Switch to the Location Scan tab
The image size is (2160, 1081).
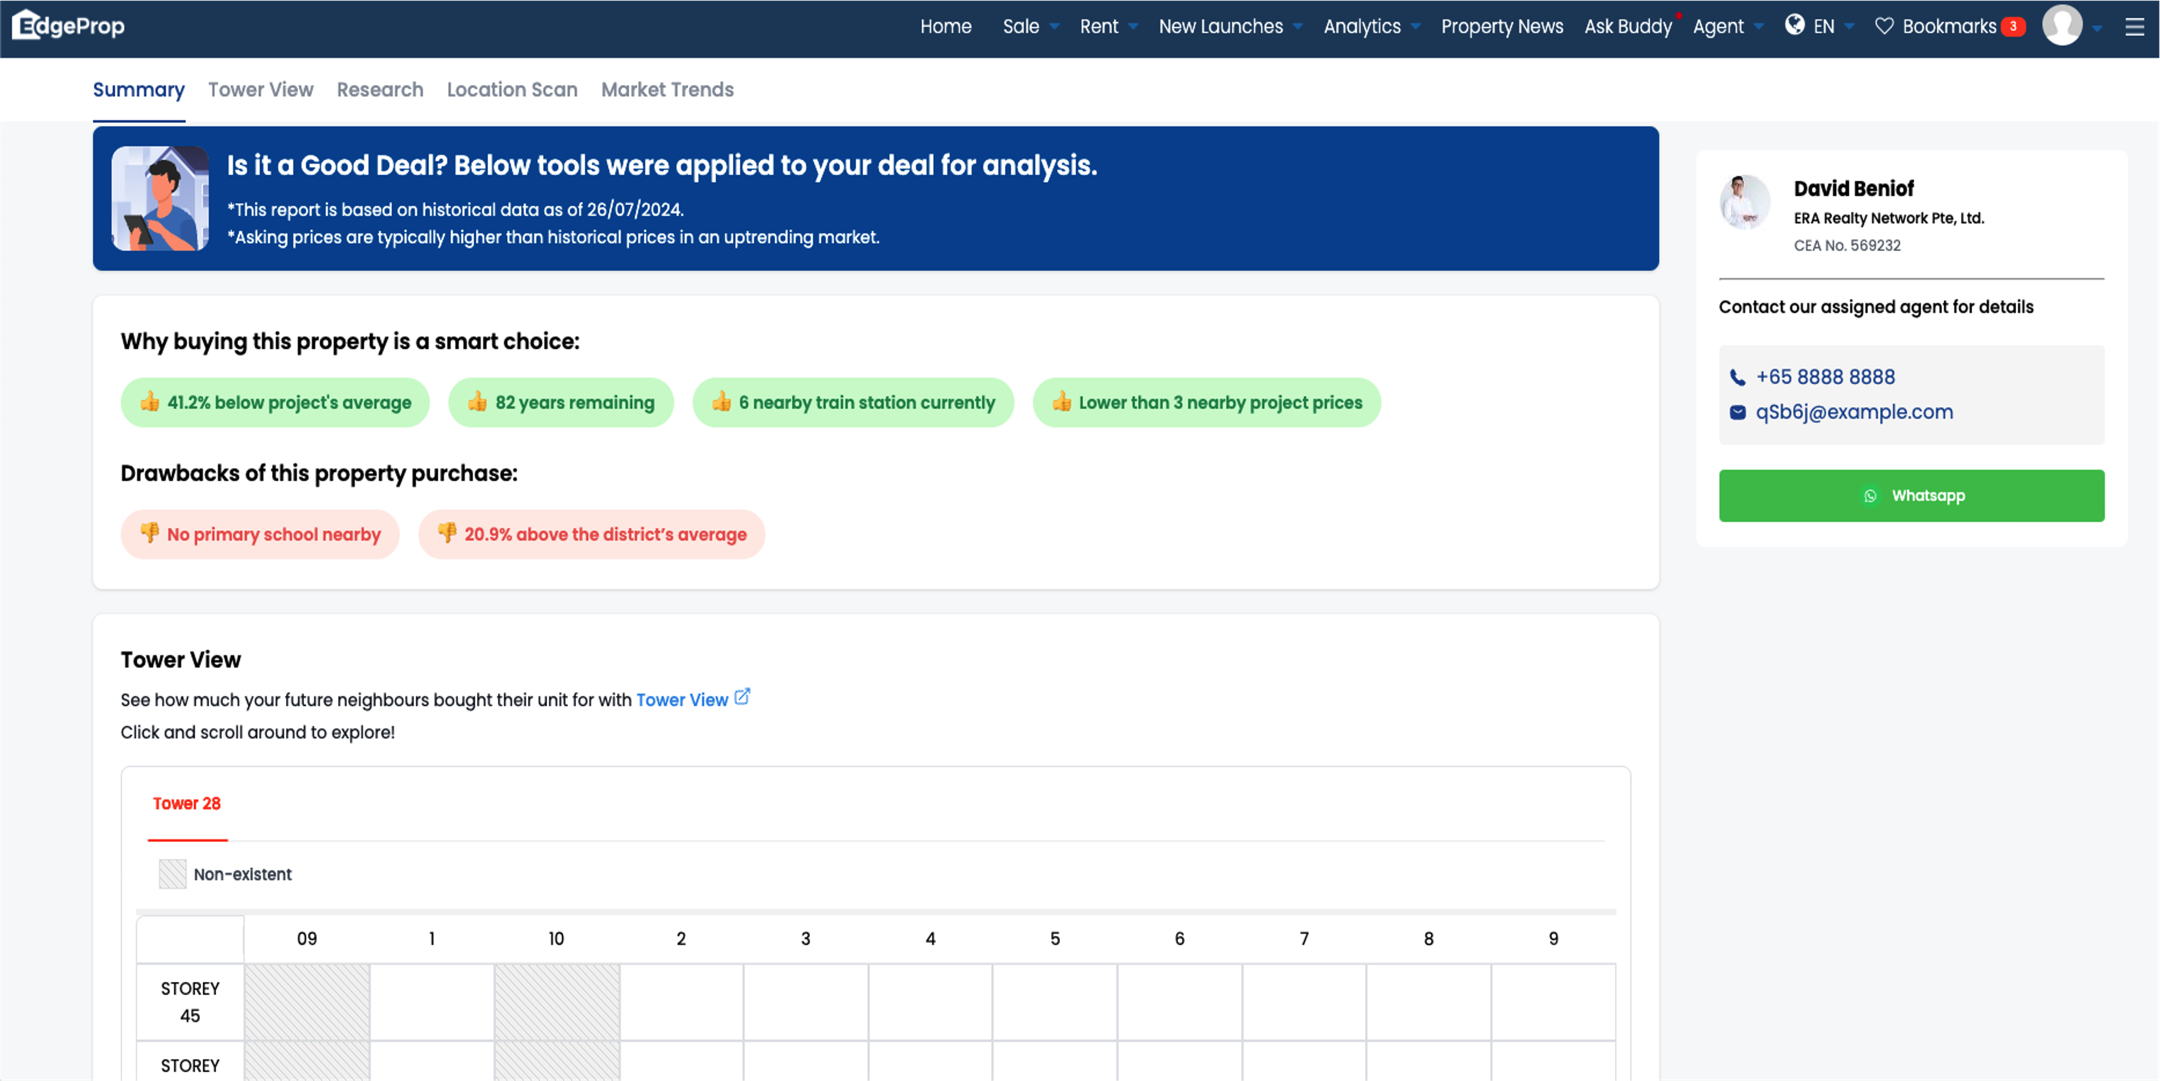tap(512, 90)
